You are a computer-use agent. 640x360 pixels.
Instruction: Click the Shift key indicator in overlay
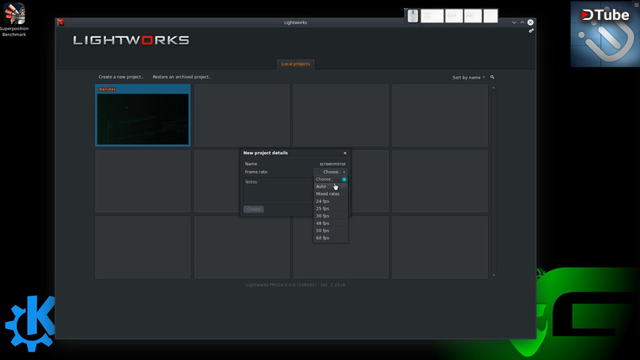pos(432,16)
